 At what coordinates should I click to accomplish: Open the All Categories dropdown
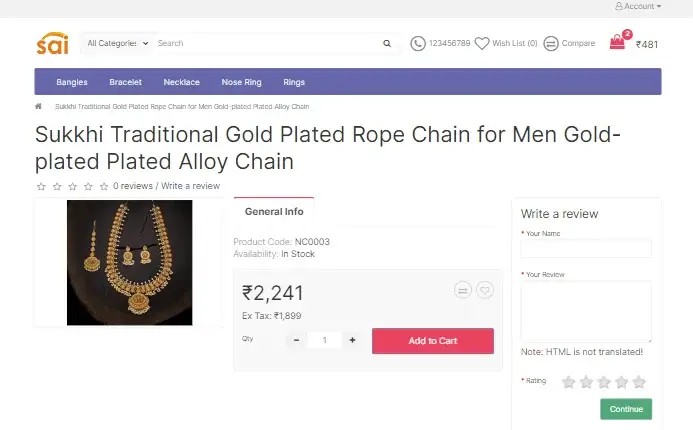pos(117,43)
